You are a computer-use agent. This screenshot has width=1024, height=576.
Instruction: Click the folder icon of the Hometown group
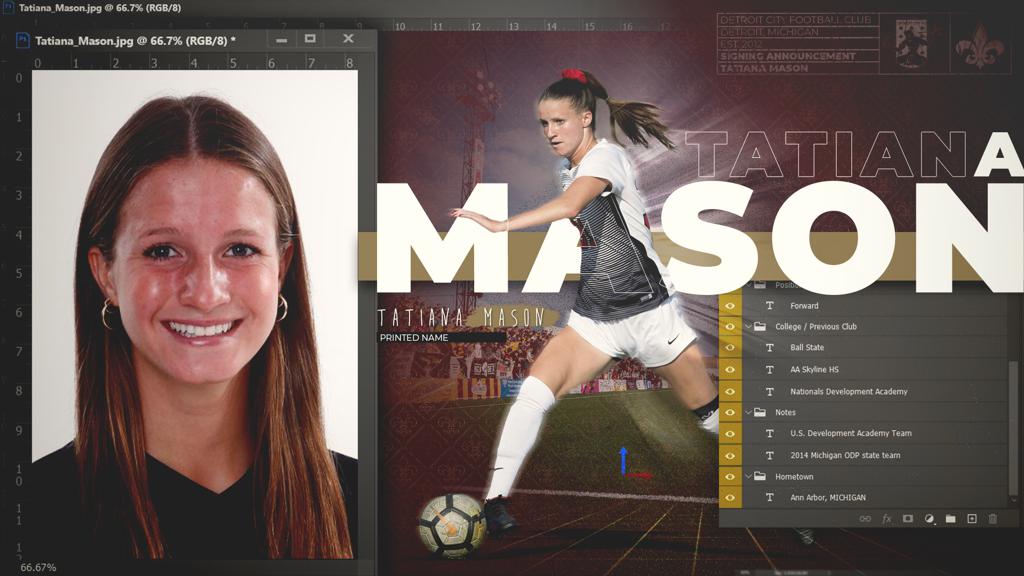click(x=760, y=477)
